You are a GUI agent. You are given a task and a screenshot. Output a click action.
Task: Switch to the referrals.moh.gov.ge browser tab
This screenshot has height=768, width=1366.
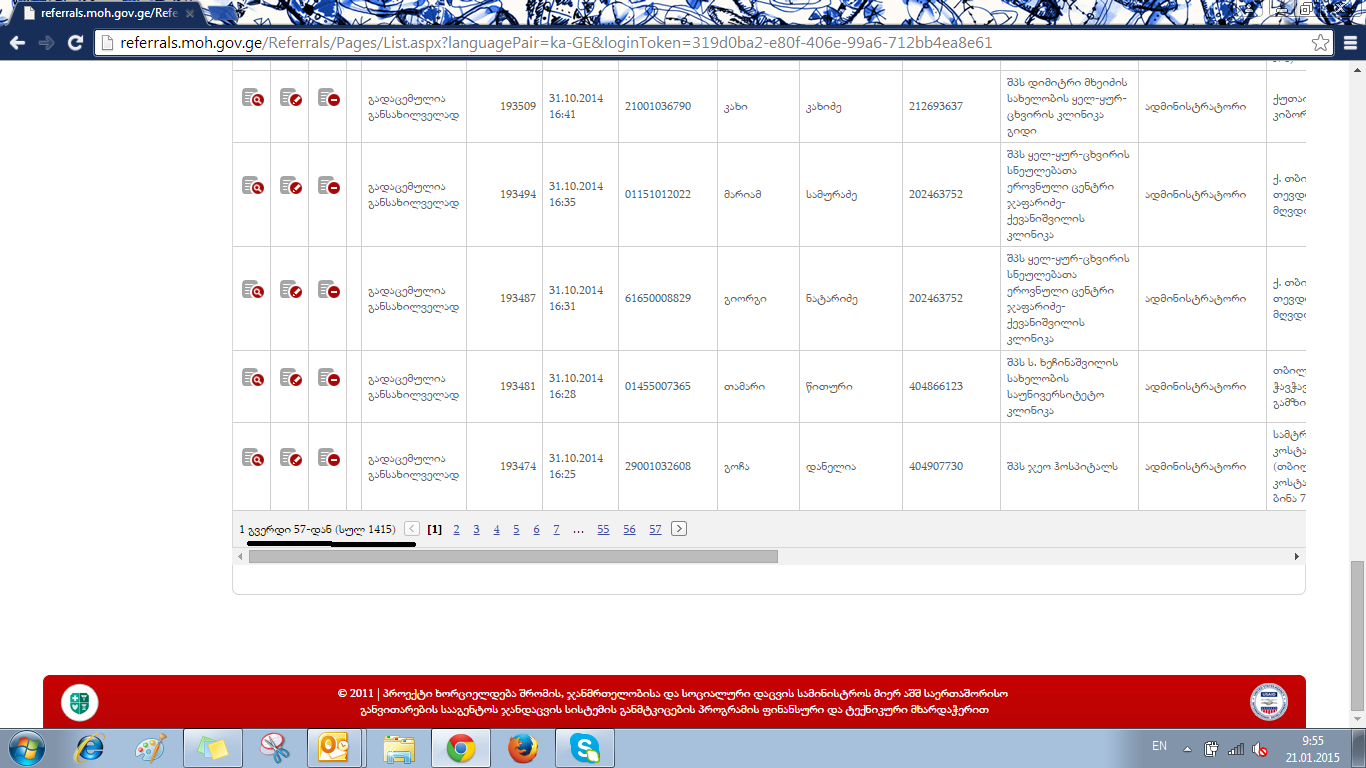(x=100, y=13)
